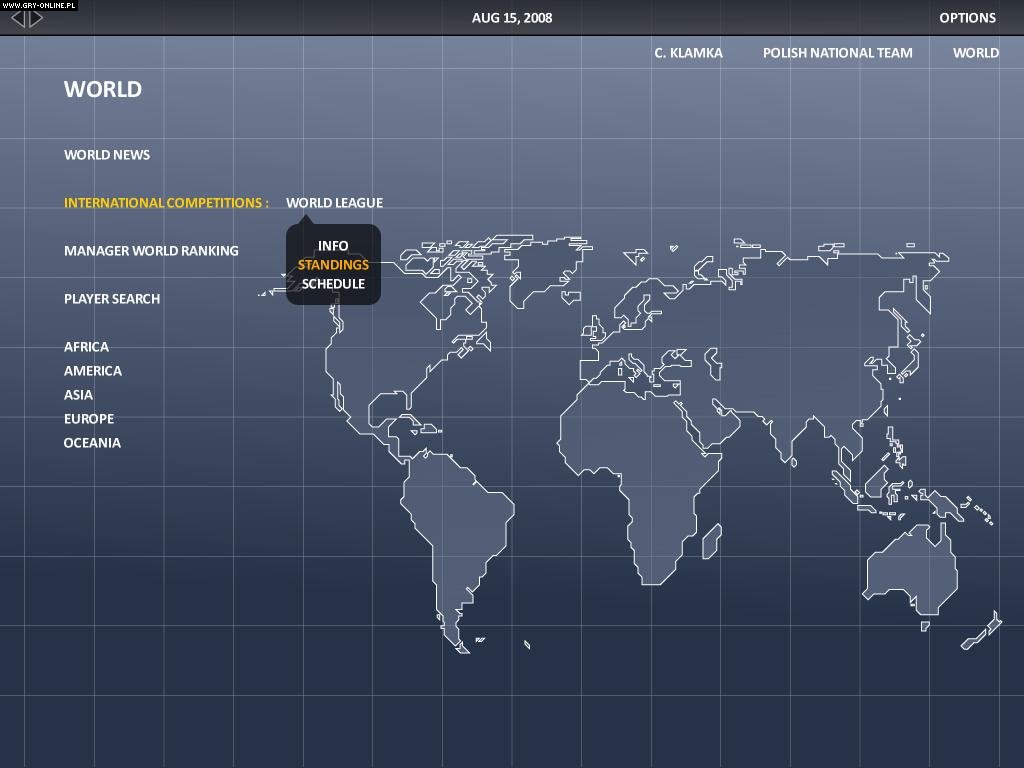
Task: Select Africa on the continent list
Action: pyautogui.click(x=85, y=346)
